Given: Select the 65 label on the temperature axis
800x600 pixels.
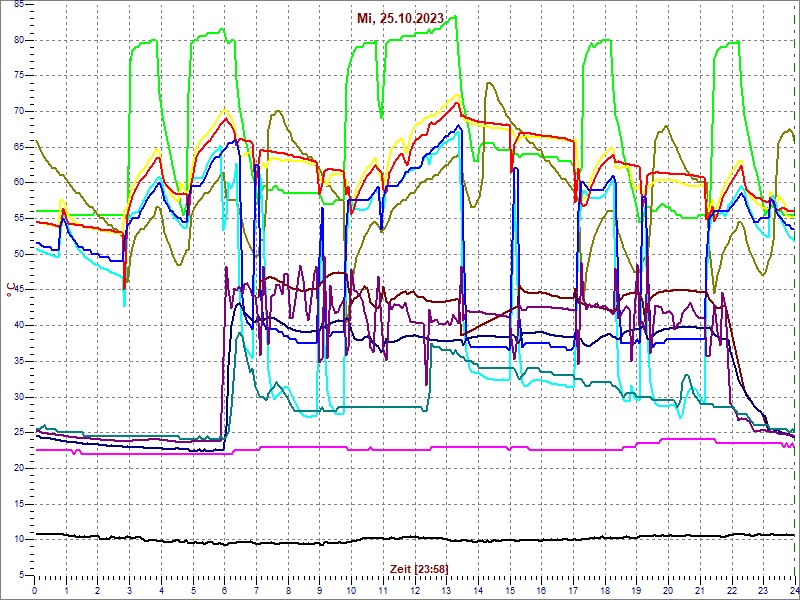Looking at the screenshot, I should [x=19, y=147].
